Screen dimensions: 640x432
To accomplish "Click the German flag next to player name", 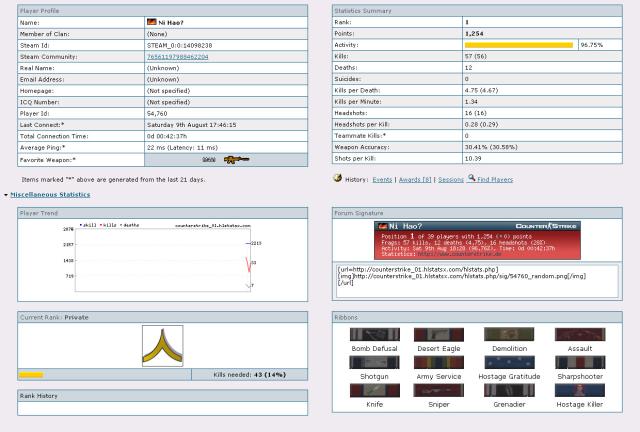I will (x=151, y=21).
